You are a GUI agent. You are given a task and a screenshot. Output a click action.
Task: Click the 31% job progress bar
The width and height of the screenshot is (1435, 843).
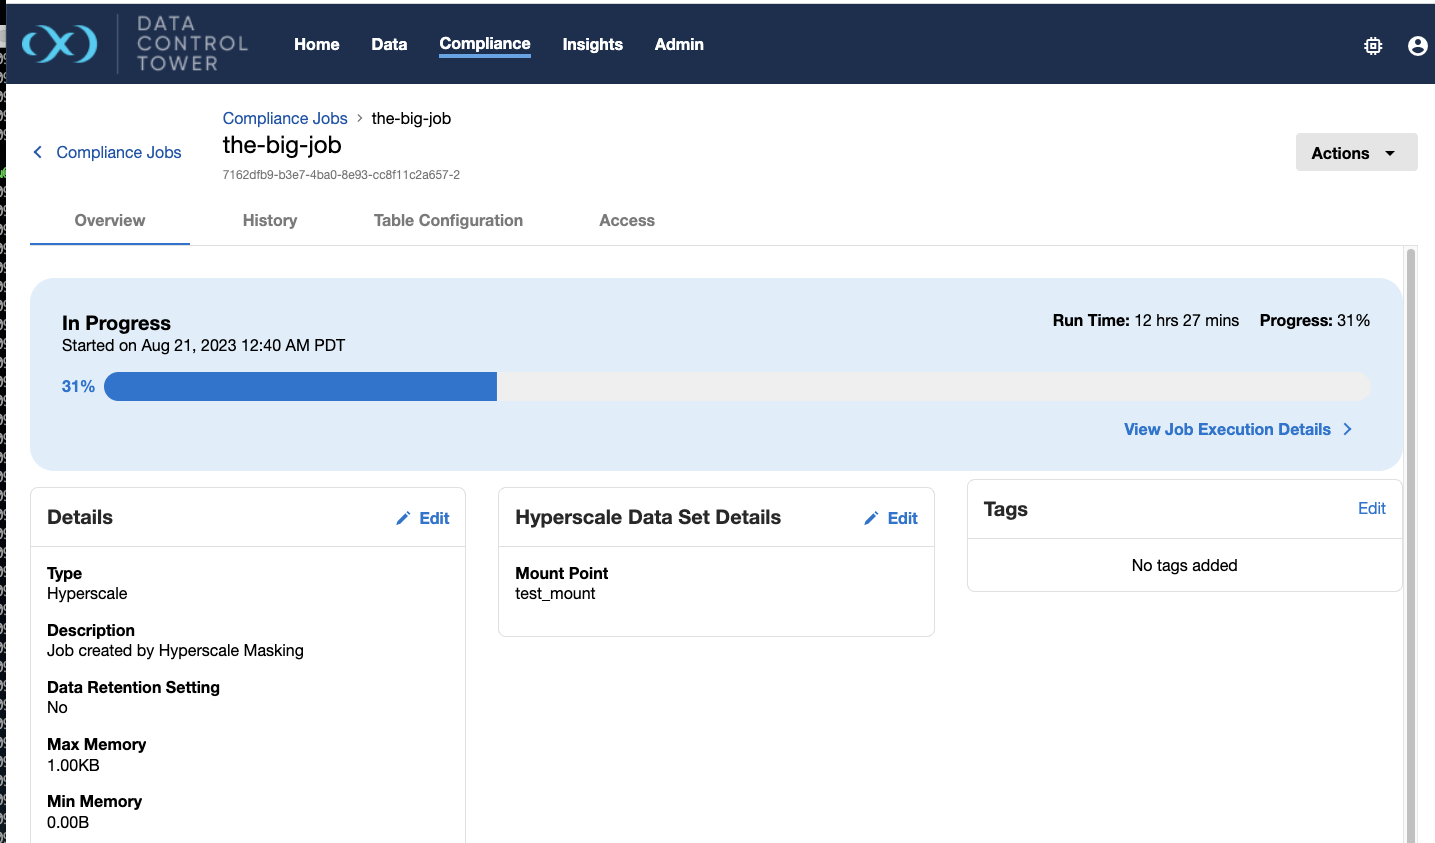[736, 386]
